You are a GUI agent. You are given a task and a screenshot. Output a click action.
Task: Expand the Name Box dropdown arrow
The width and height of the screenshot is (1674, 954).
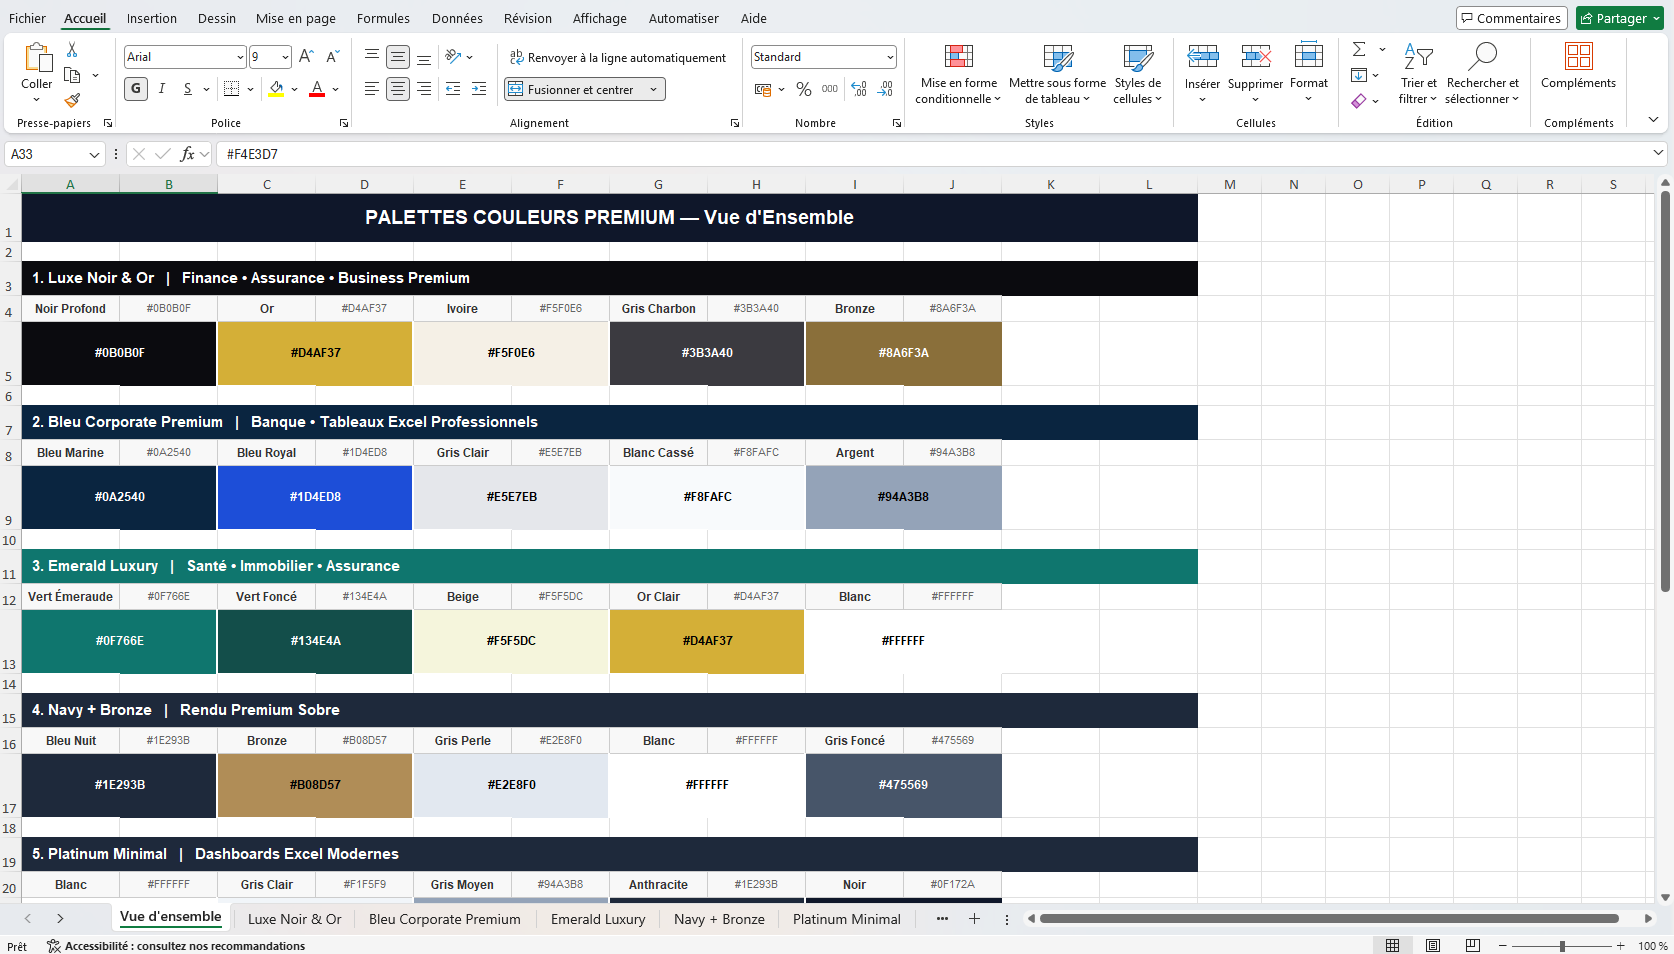click(94, 154)
